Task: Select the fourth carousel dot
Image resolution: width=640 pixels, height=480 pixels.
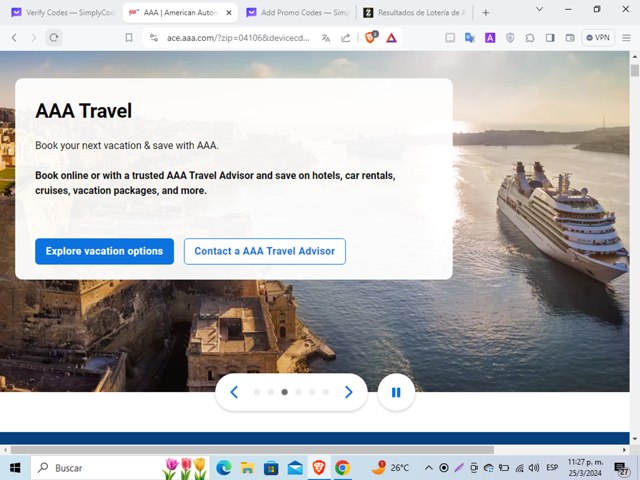Action: pyautogui.click(x=298, y=392)
